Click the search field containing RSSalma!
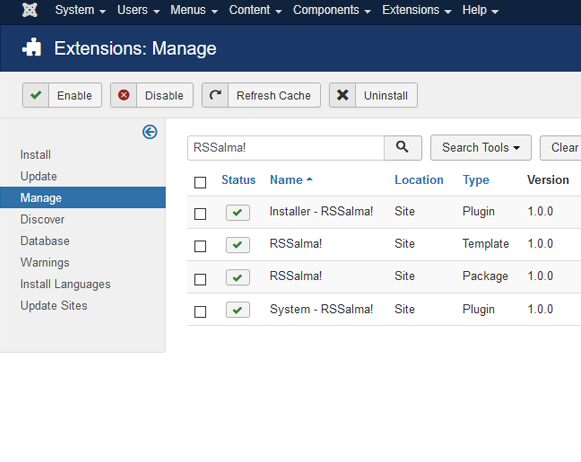581x462 pixels. (x=286, y=148)
